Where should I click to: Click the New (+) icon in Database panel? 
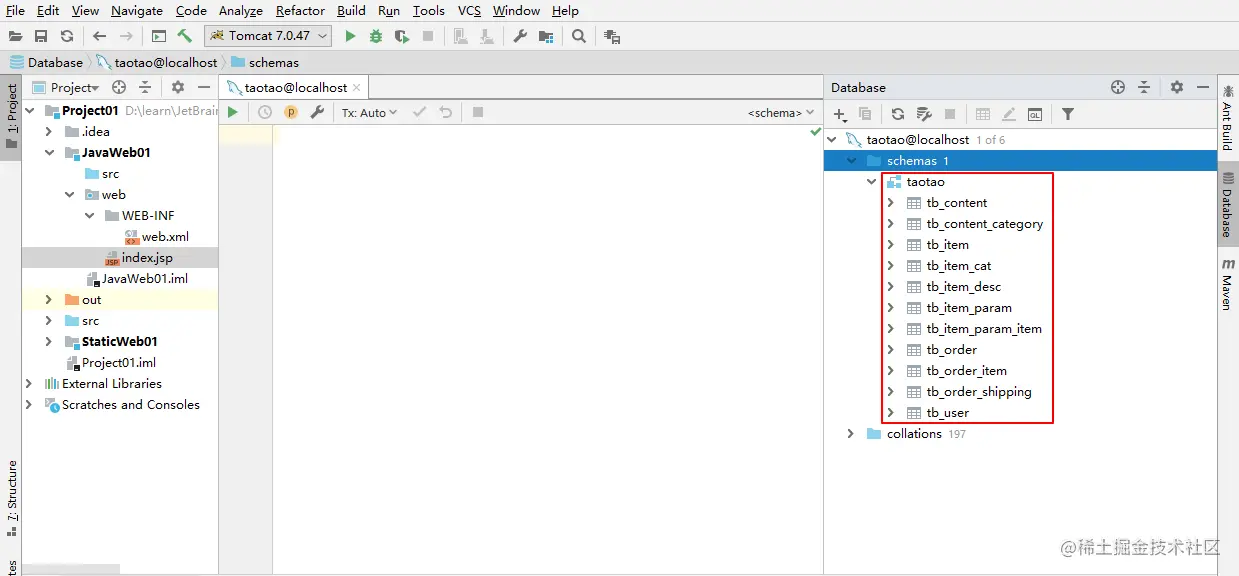click(840, 114)
